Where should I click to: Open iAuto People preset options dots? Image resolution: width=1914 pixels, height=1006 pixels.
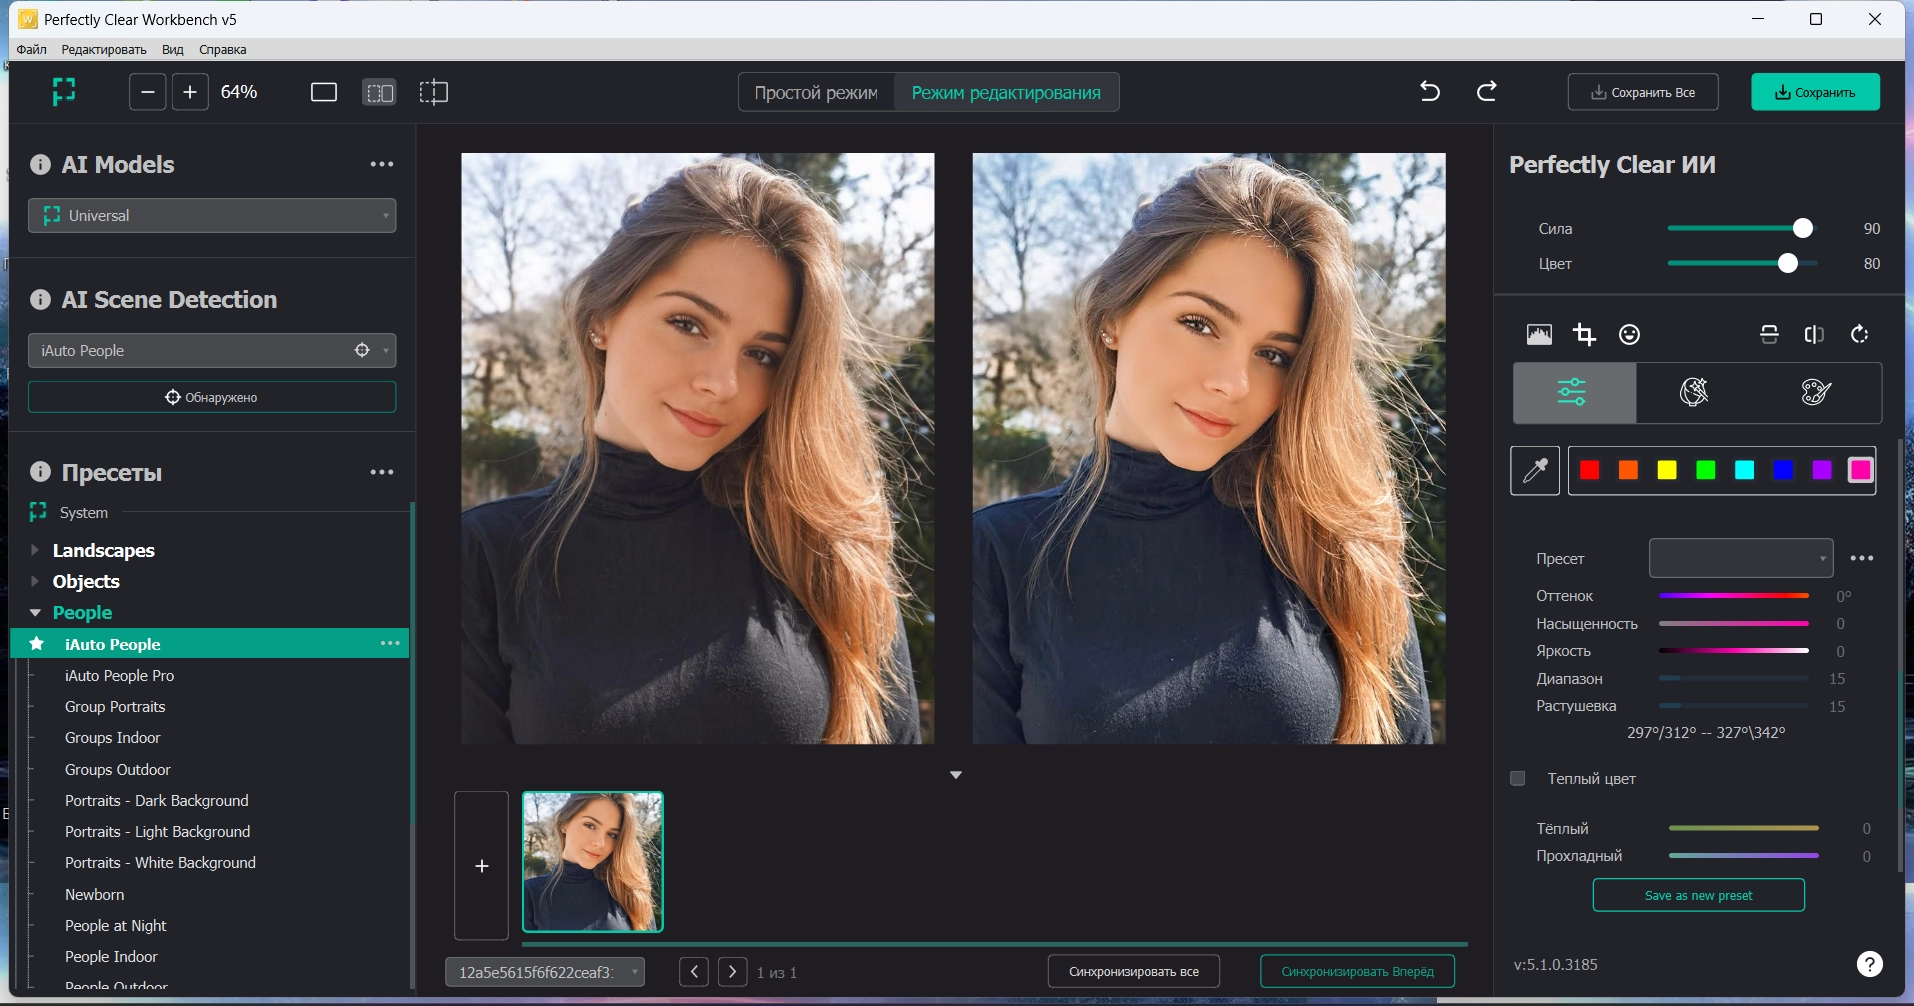click(390, 643)
